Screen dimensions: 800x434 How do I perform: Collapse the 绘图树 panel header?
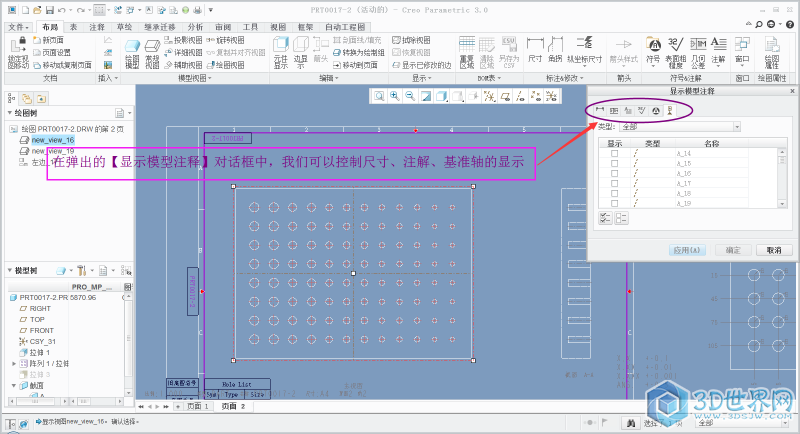(10, 113)
